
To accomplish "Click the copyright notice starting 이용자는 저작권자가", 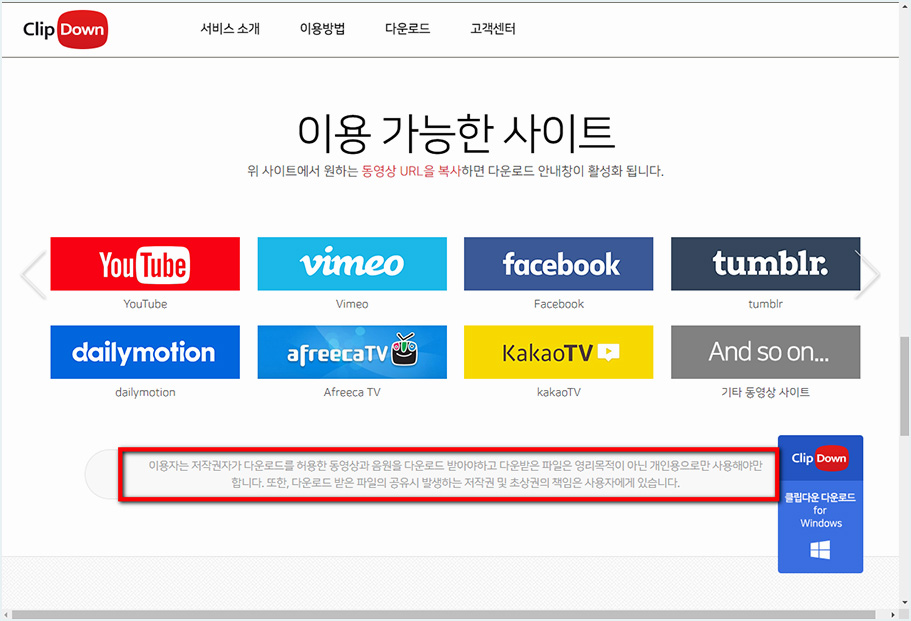I will pos(456,474).
